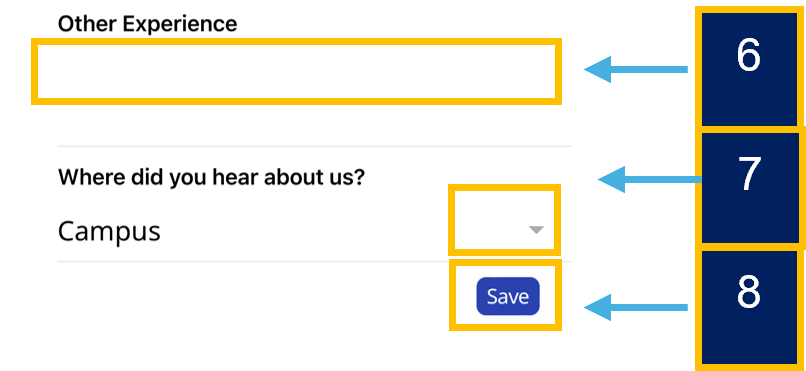Click divider line above hear about us question
This screenshot has height=371, width=806.
[x=314, y=146]
